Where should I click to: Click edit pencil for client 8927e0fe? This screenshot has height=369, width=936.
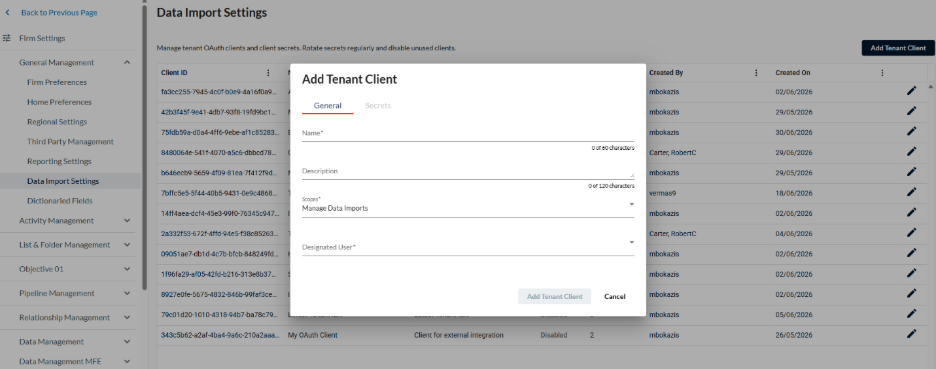[911, 293]
